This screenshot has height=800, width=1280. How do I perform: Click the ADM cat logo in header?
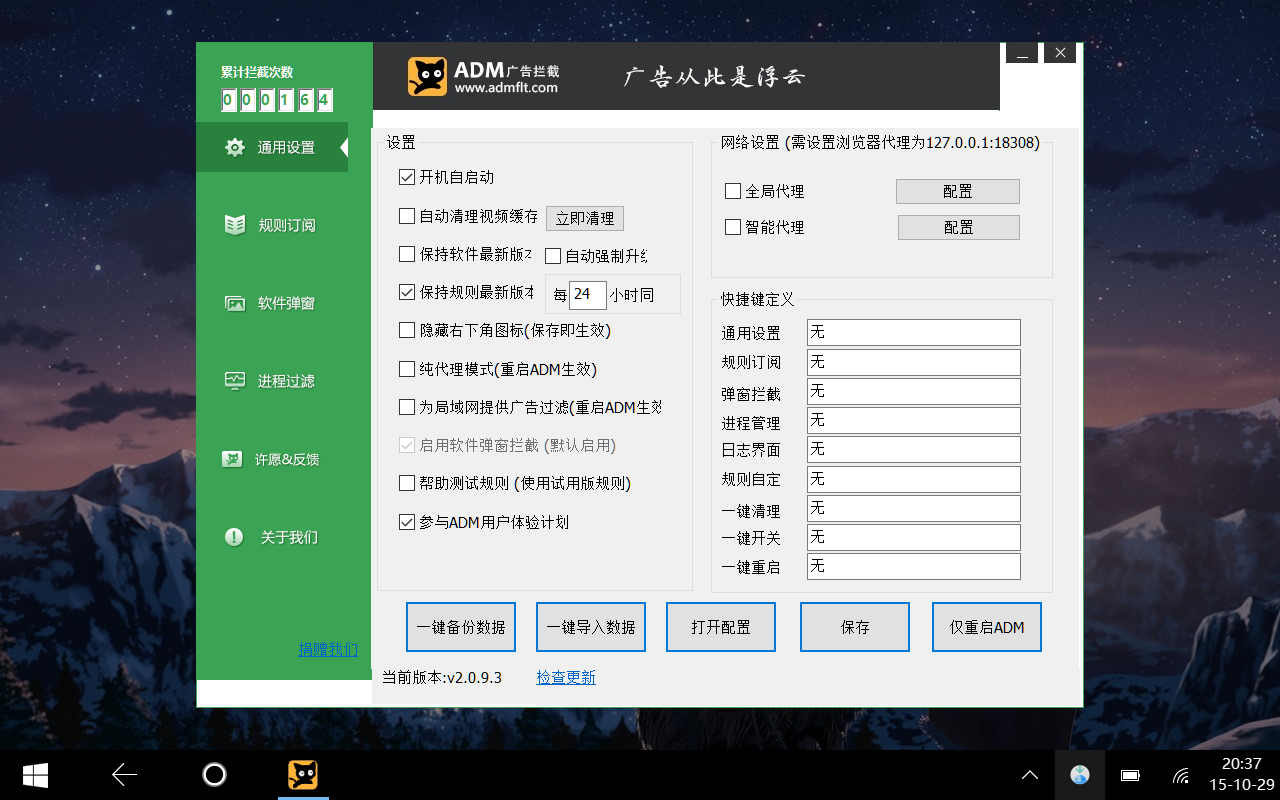[x=427, y=77]
